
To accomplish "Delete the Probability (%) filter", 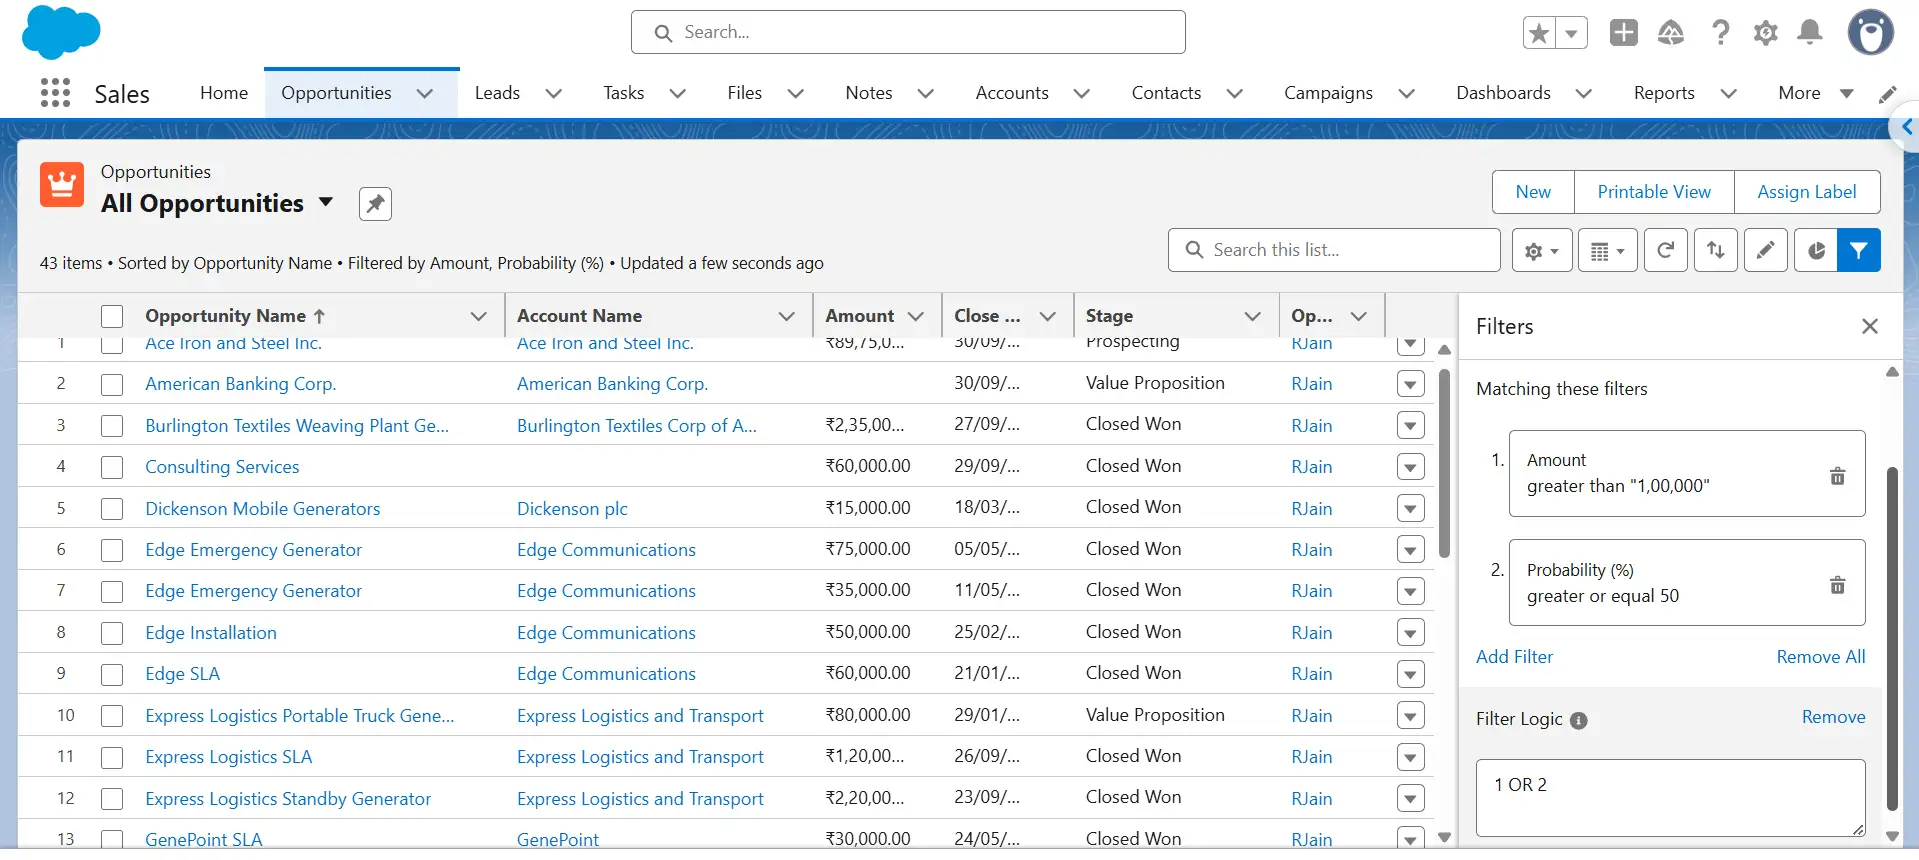I will coord(1837,585).
